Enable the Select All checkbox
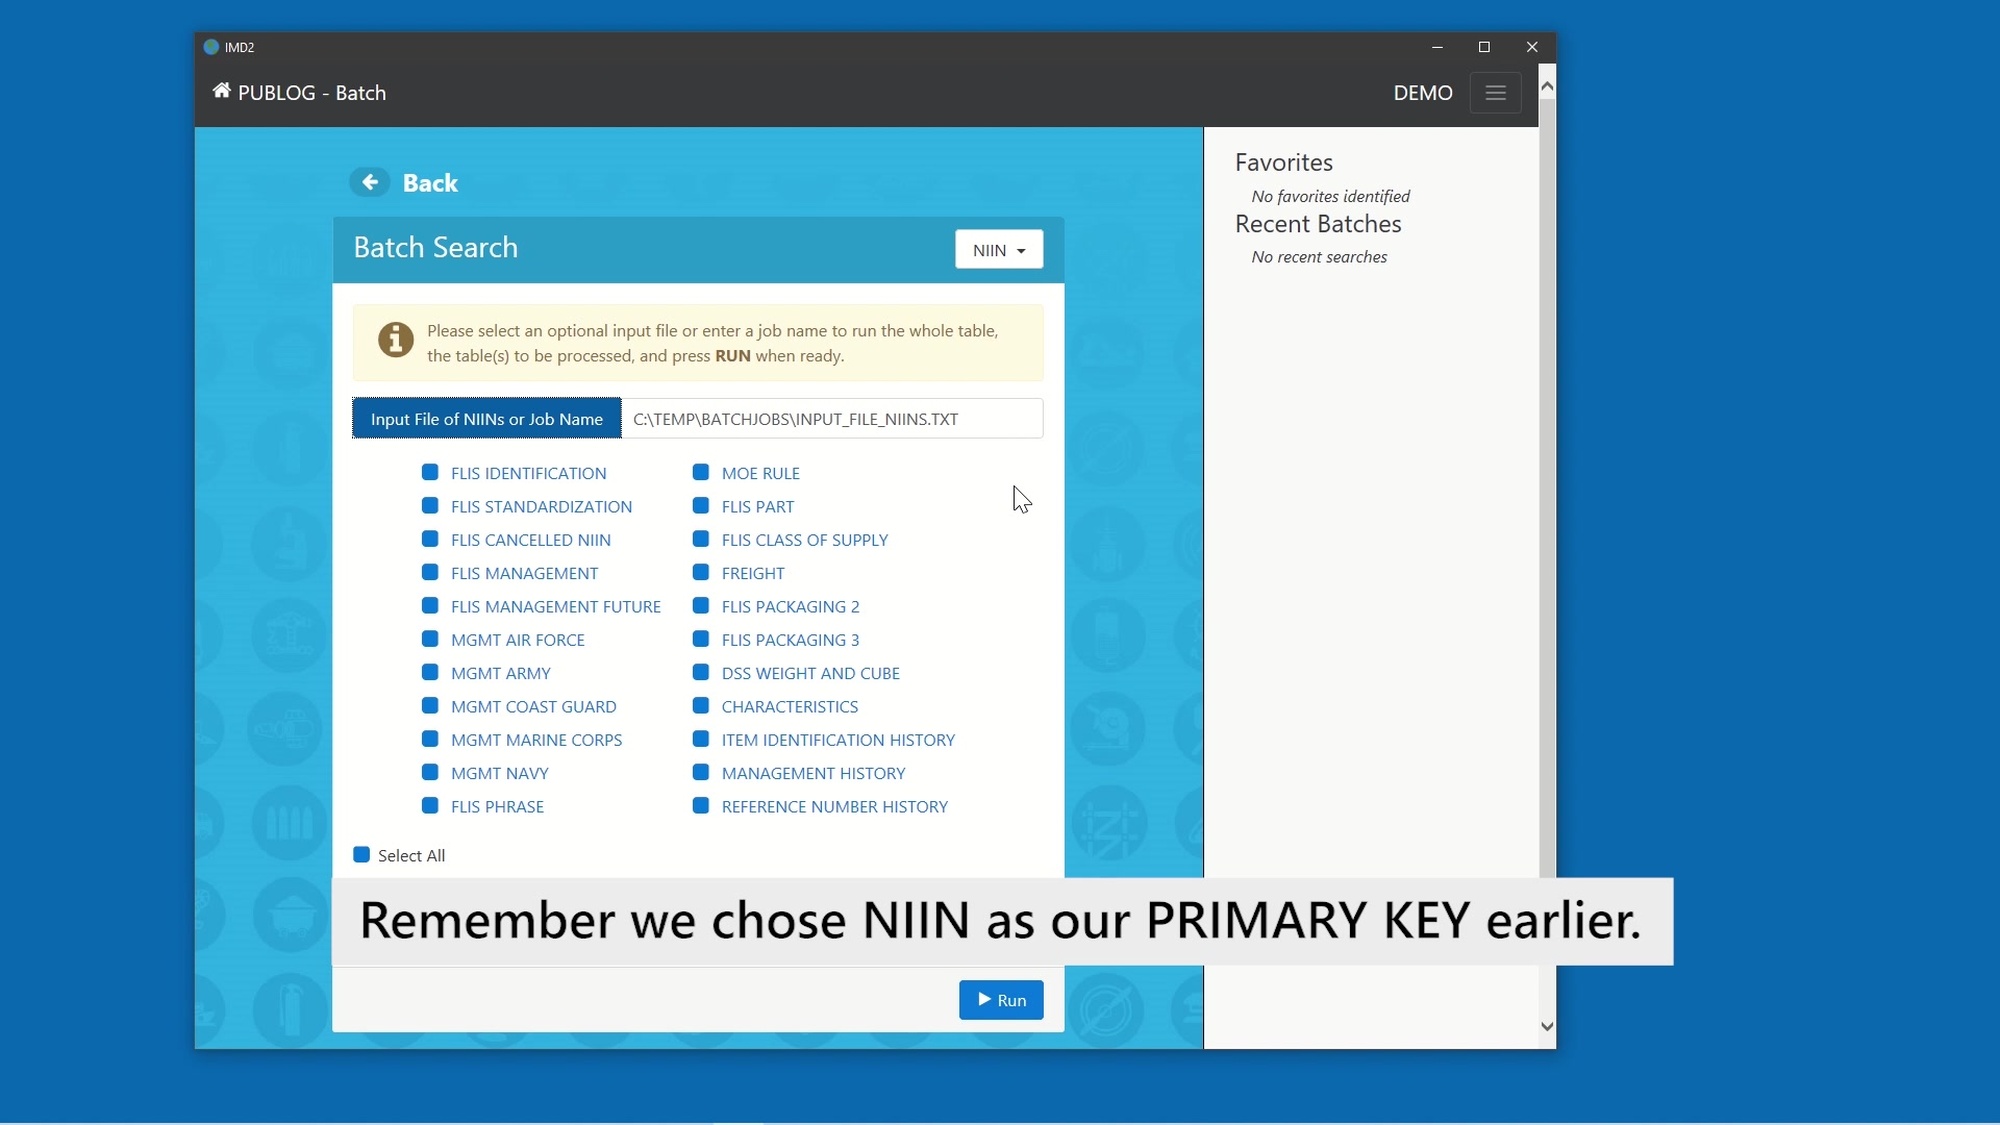The height and width of the screenshot is (1125, 2000). (362, 855)
